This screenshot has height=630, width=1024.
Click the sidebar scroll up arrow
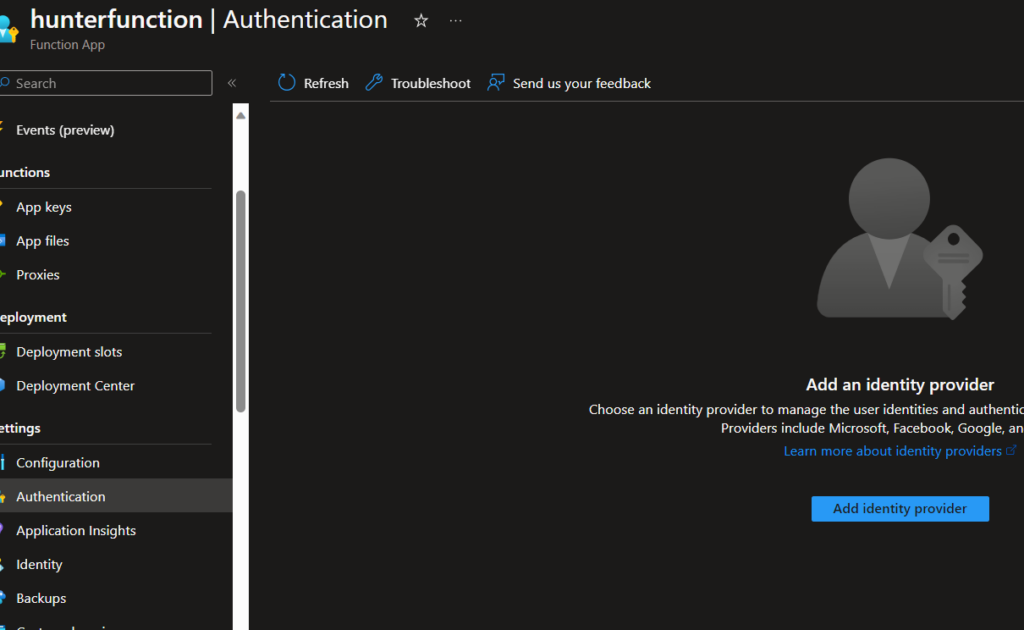pyautogui.click(x=240, y=116)
